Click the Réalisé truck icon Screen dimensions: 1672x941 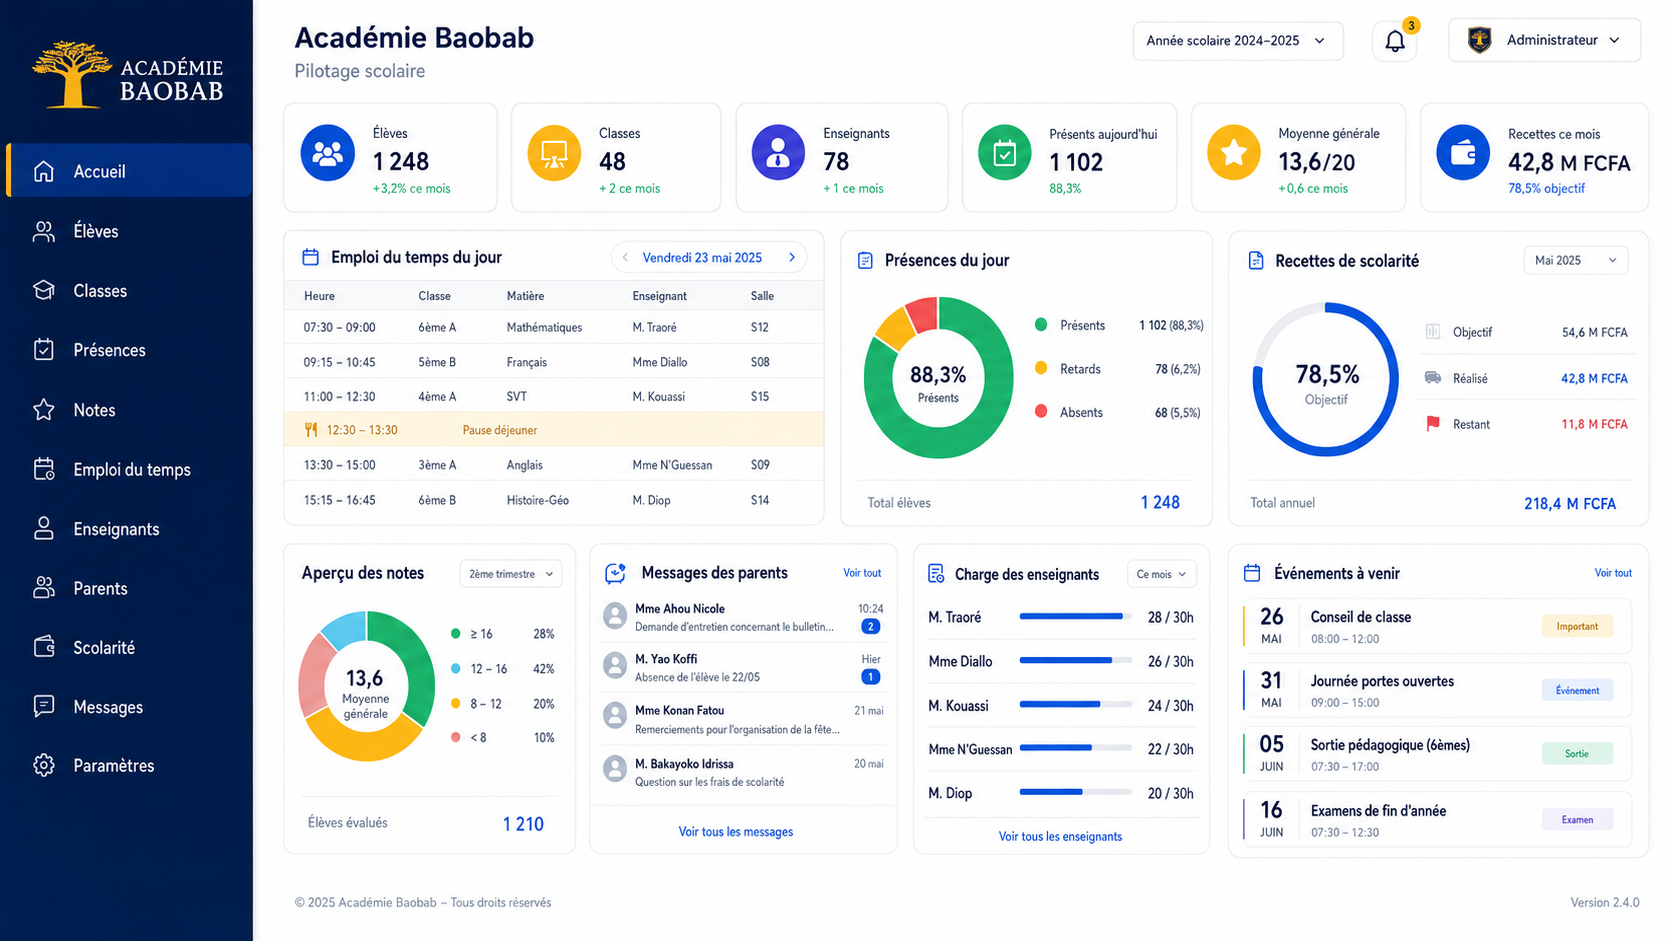pyautogui.click(x=1433, y=378)
